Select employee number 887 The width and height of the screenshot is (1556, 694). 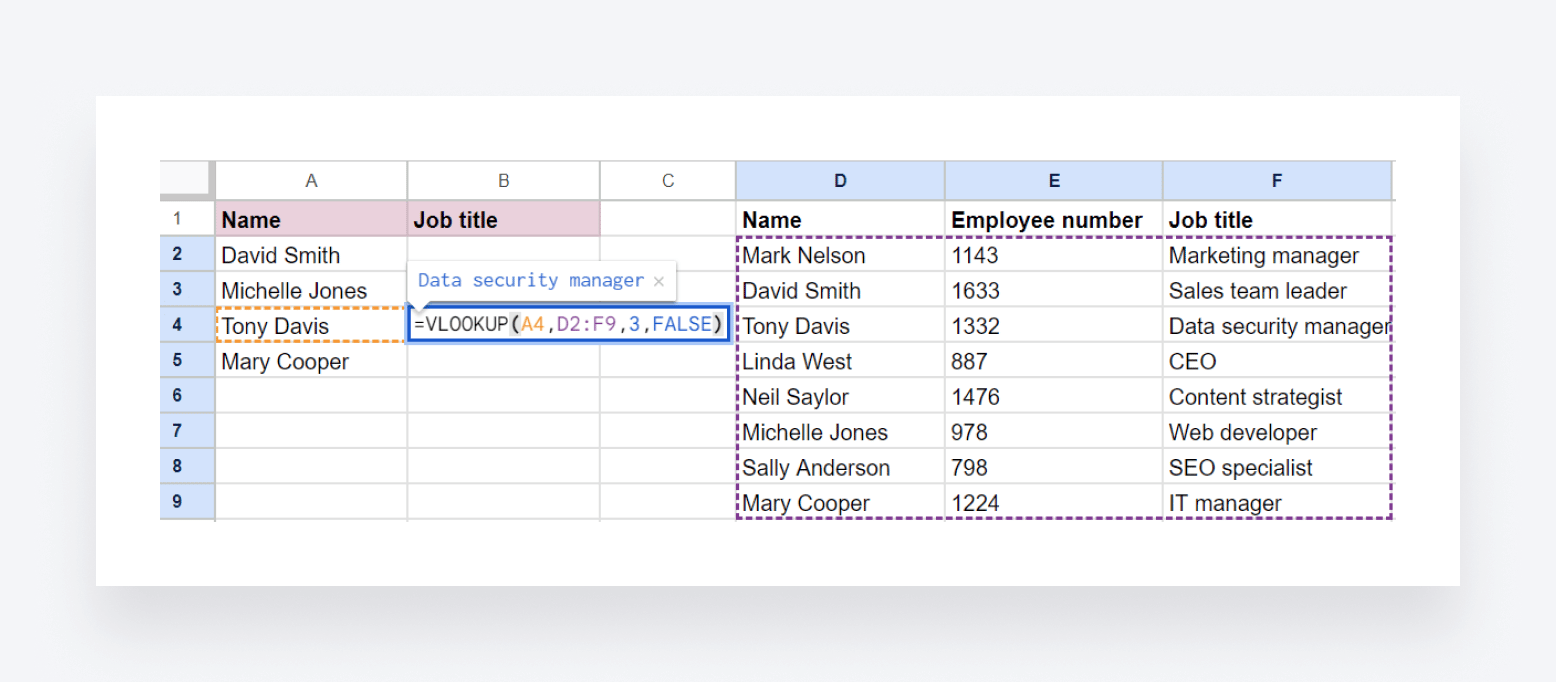point(1054,361)
